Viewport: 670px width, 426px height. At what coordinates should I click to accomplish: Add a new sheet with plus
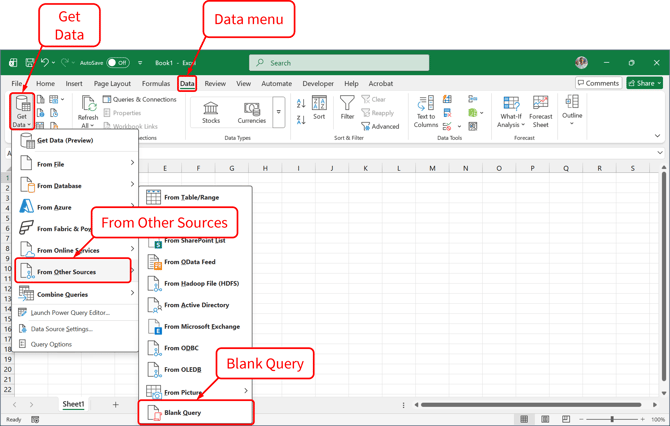tap(115, 405)
